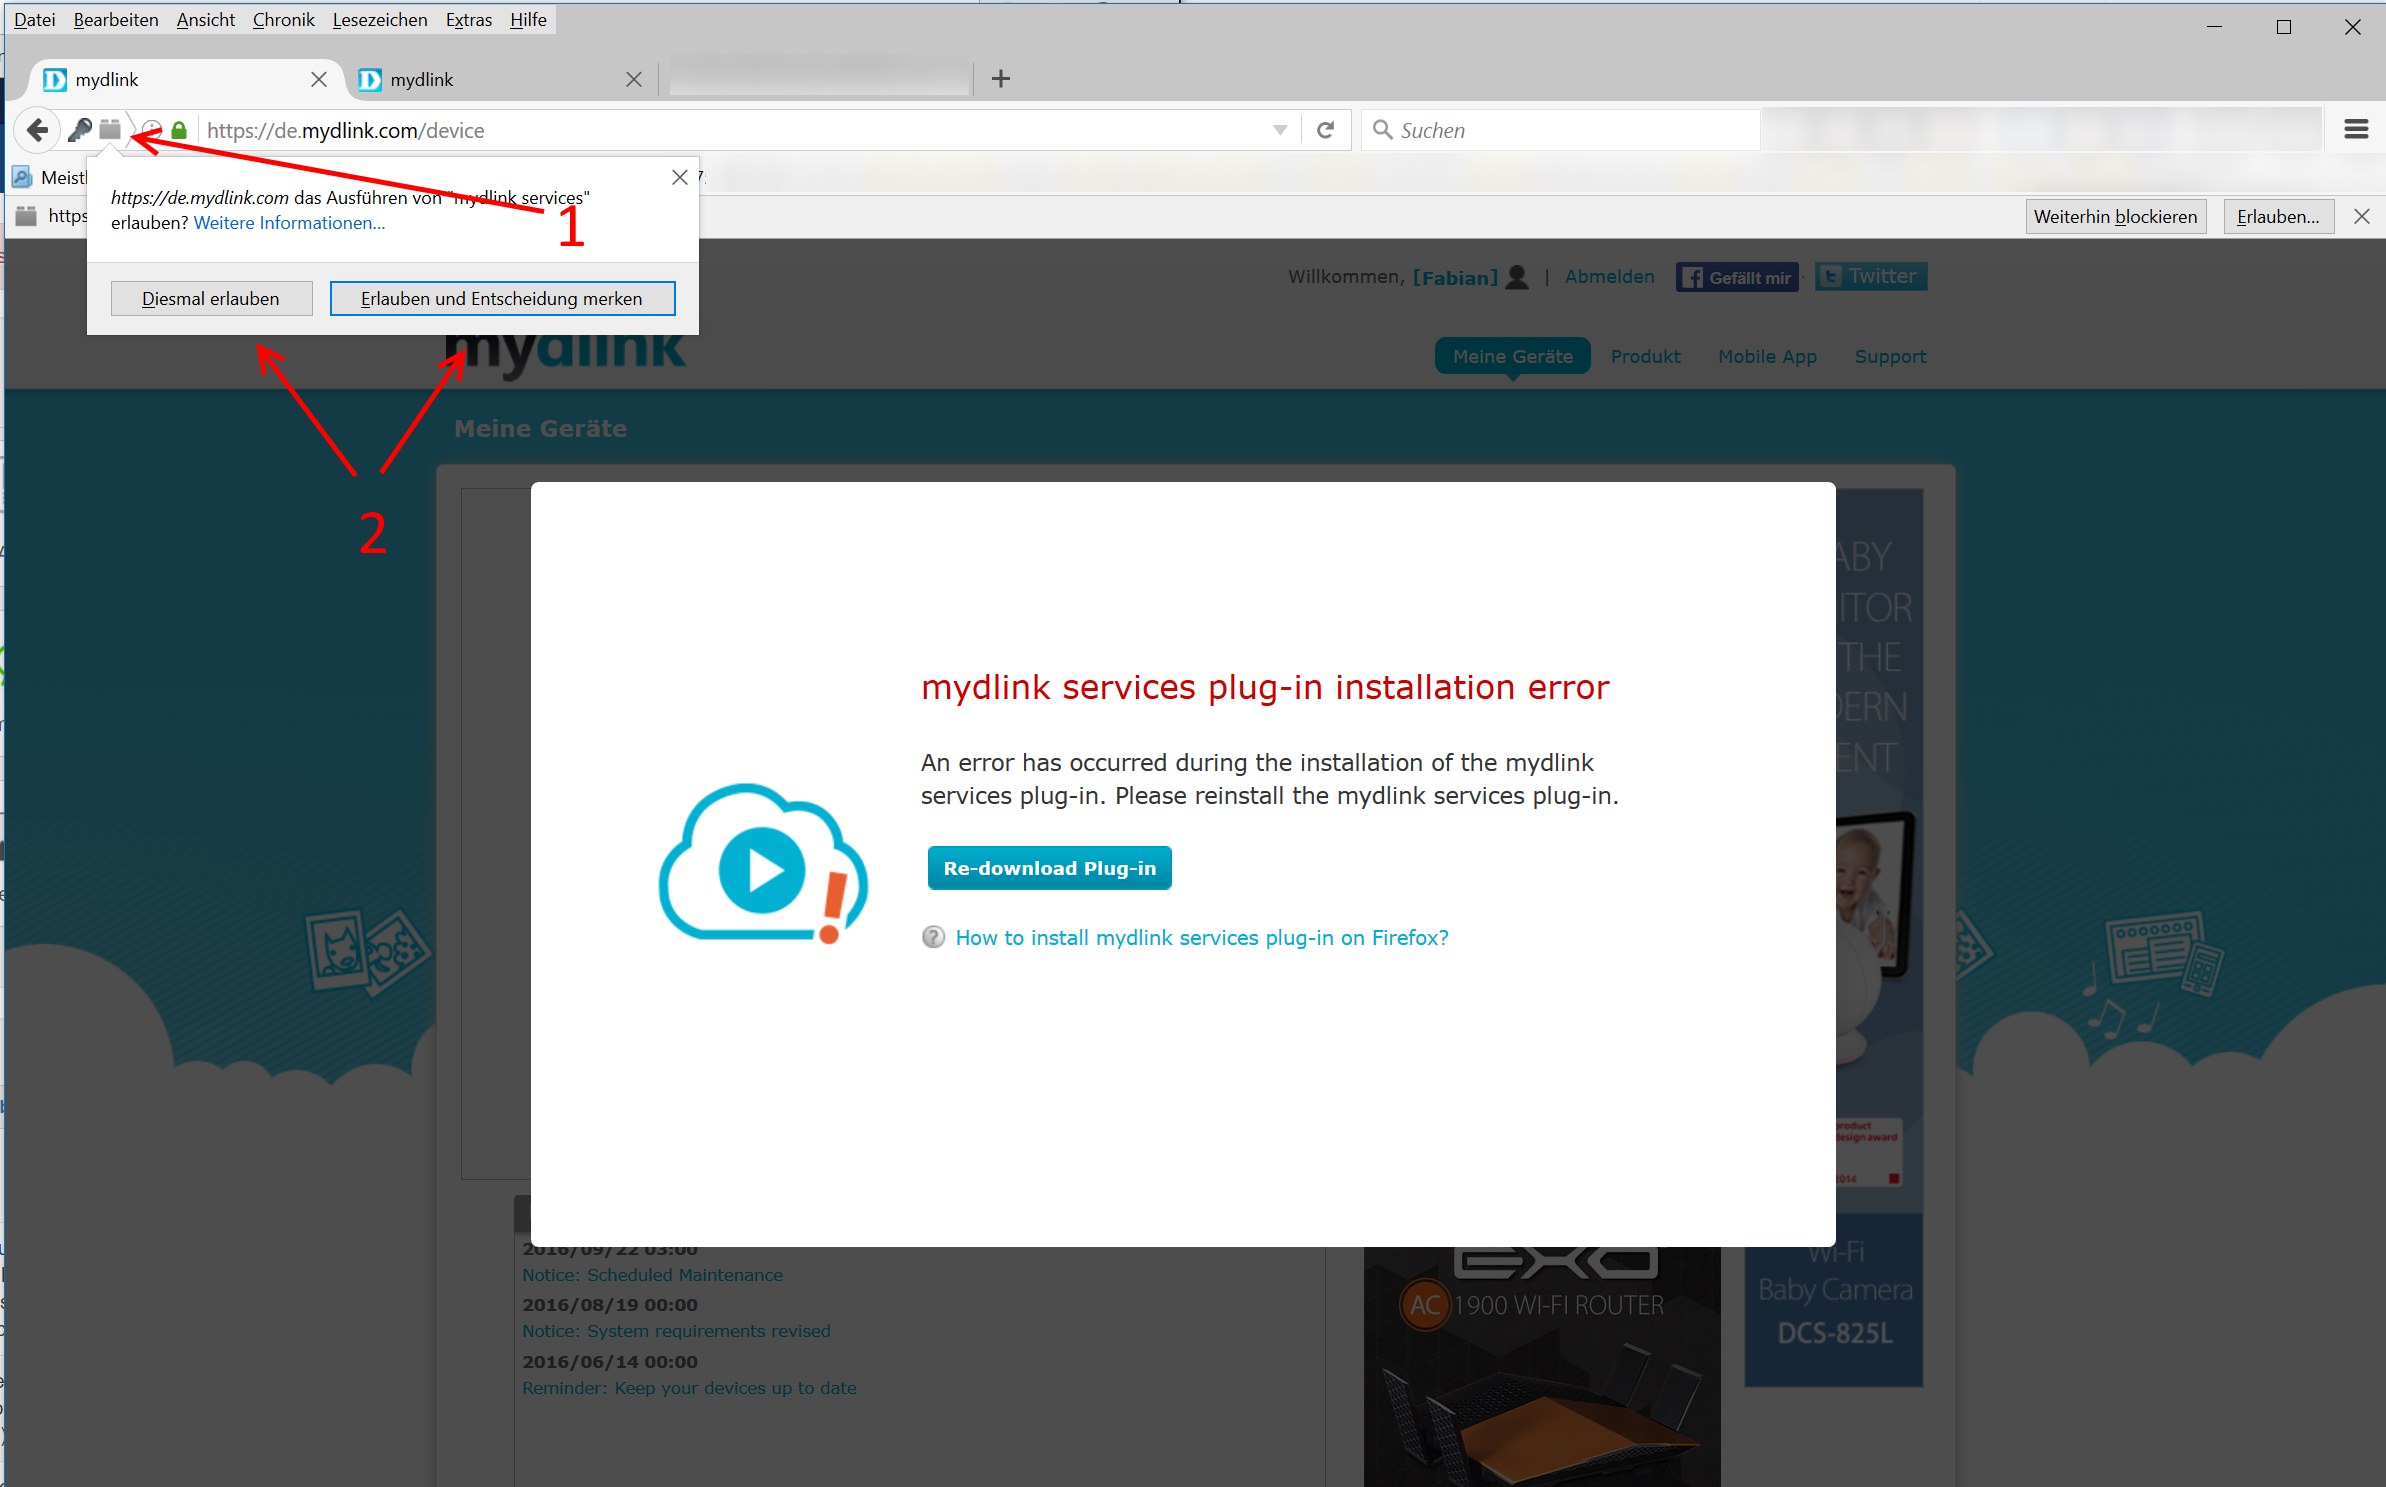This screenshot has height=1487, width=2386.
Task: Click the URL address field
Action: [735, 130]
